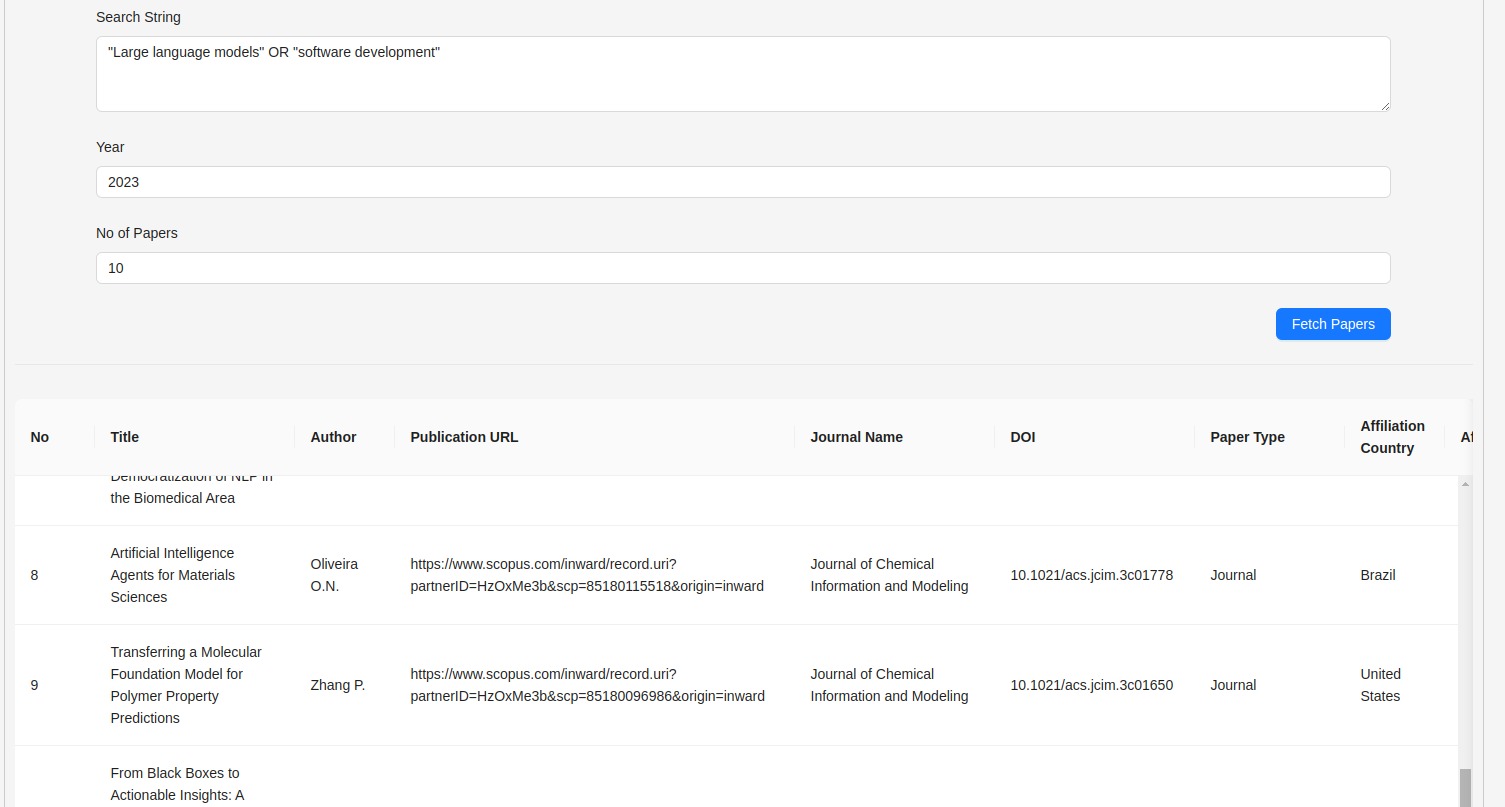
Task: Grab the search textarea resize handle
Action: coord(1384,105)
